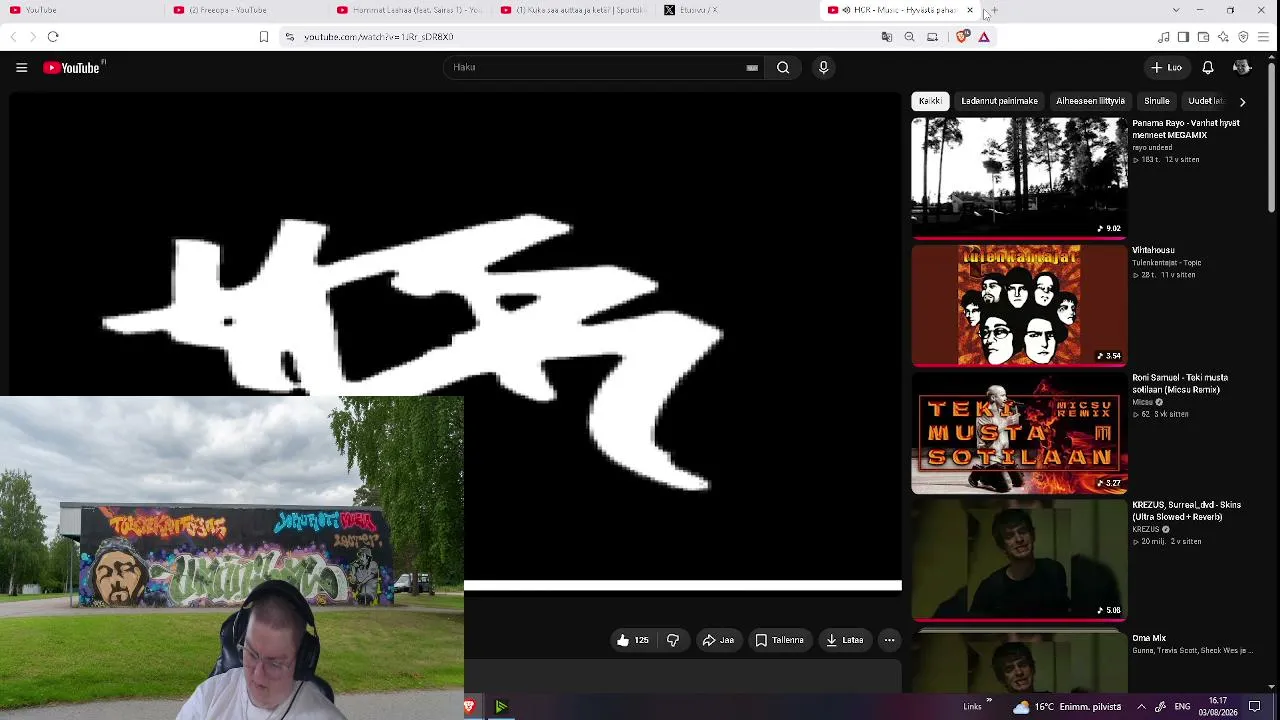This screenshot has width=1280, height=720.
Task: Open the Brave wallet icon
Action: coord(1203,37)
